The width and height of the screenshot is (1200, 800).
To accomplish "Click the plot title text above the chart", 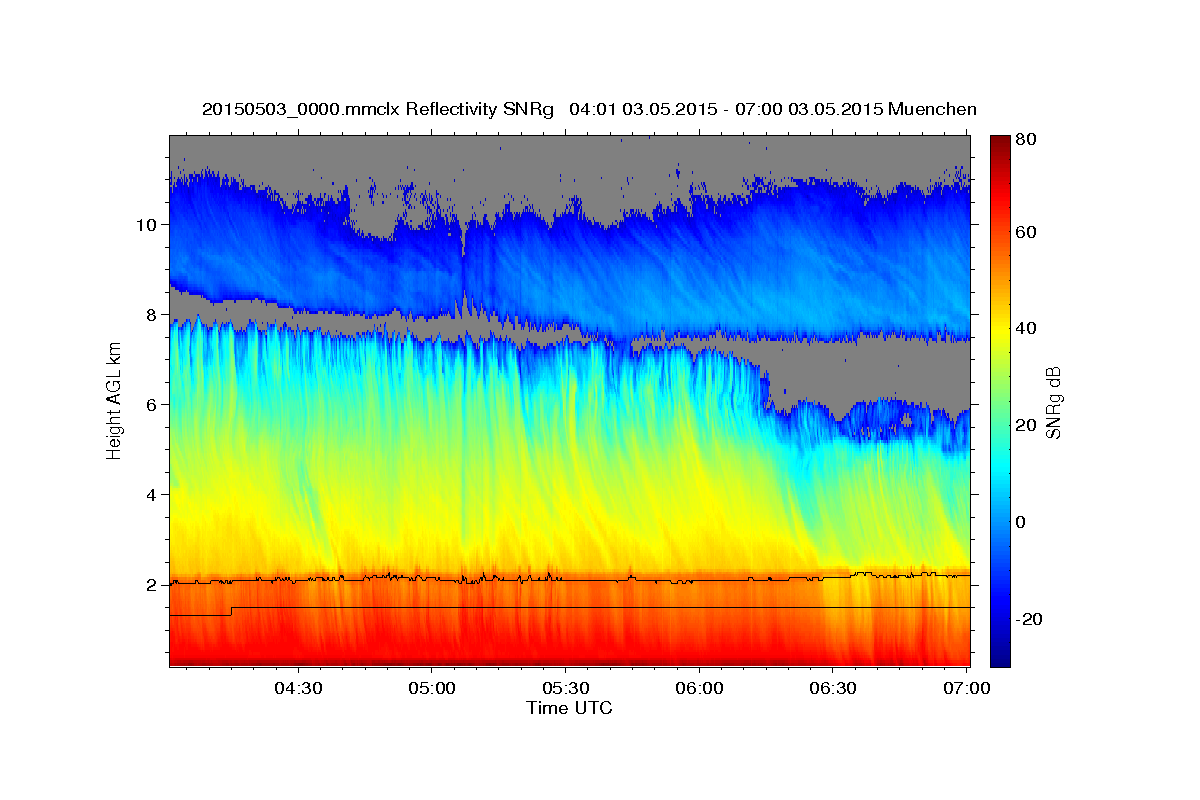I will (589, 109).
